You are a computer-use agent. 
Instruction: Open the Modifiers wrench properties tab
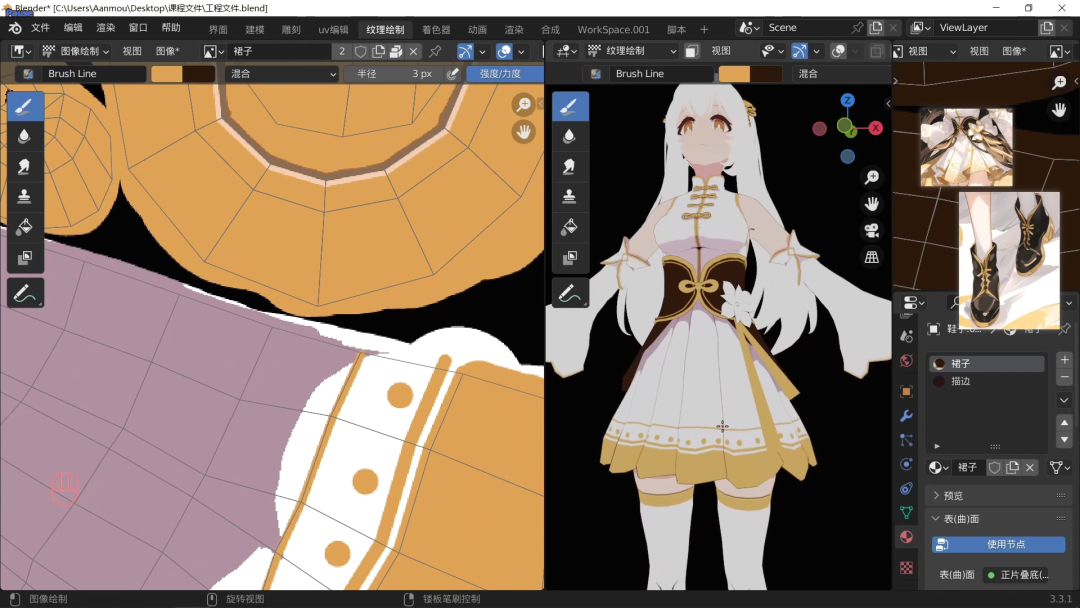coord(906,416)
